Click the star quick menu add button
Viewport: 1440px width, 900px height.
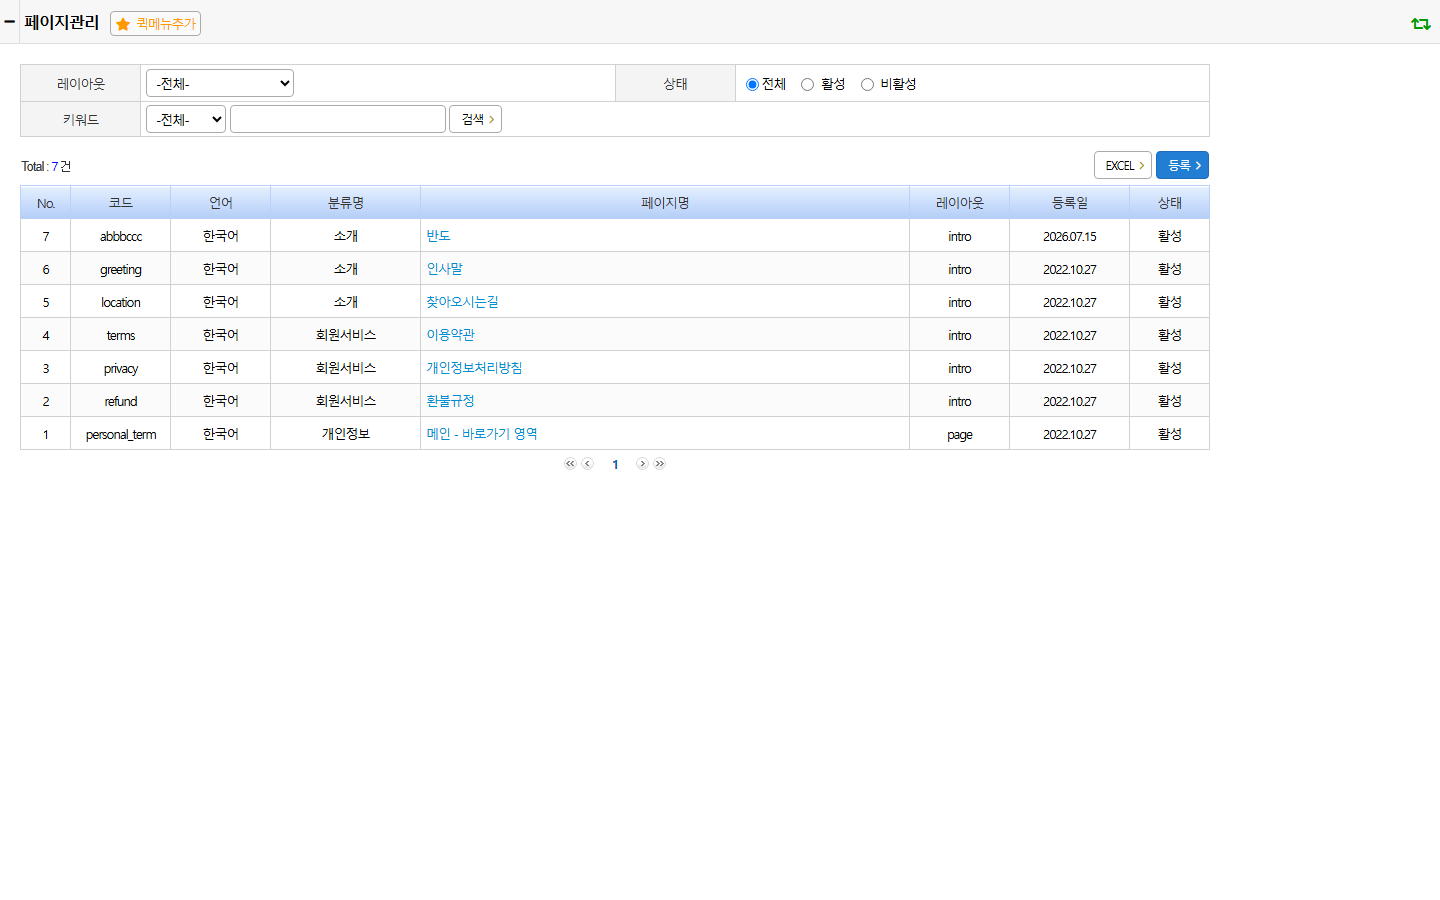tap(155, 23)
